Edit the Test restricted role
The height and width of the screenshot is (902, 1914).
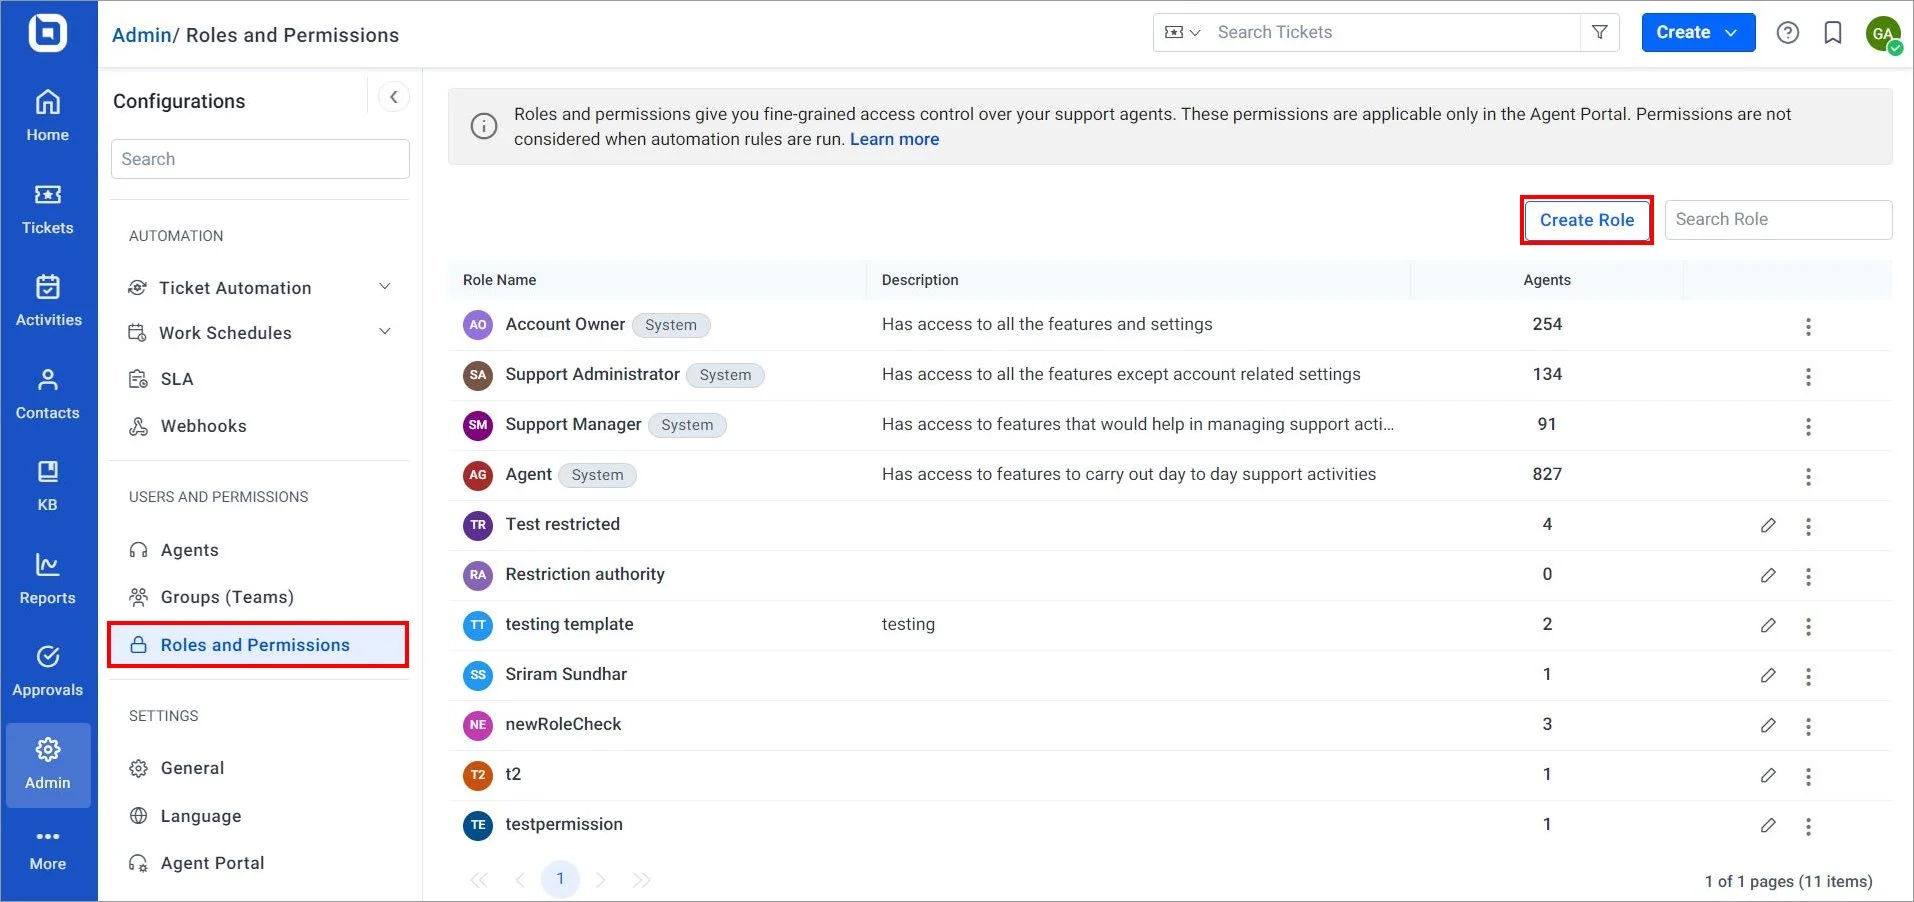[1768, 526]
